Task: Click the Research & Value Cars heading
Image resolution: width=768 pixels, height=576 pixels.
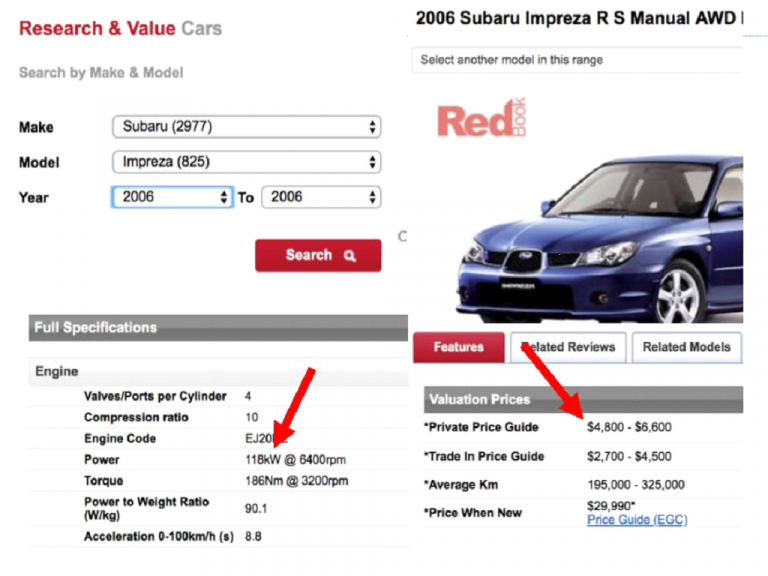Action: (x=120, y=28)
